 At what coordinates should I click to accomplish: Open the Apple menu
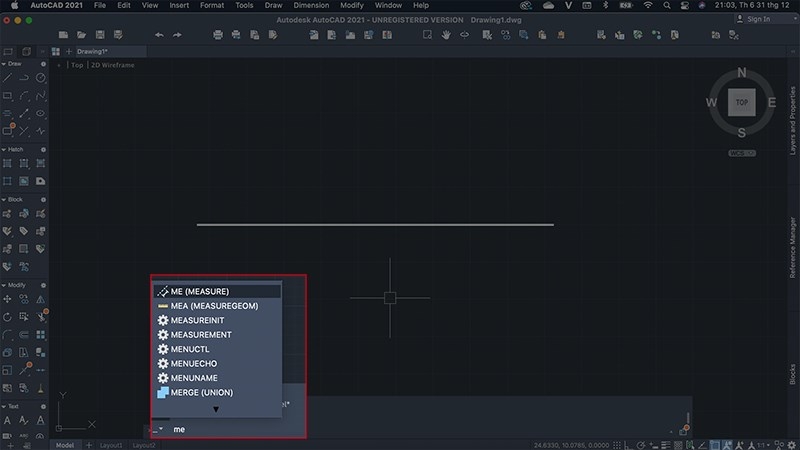coord(14,5)
